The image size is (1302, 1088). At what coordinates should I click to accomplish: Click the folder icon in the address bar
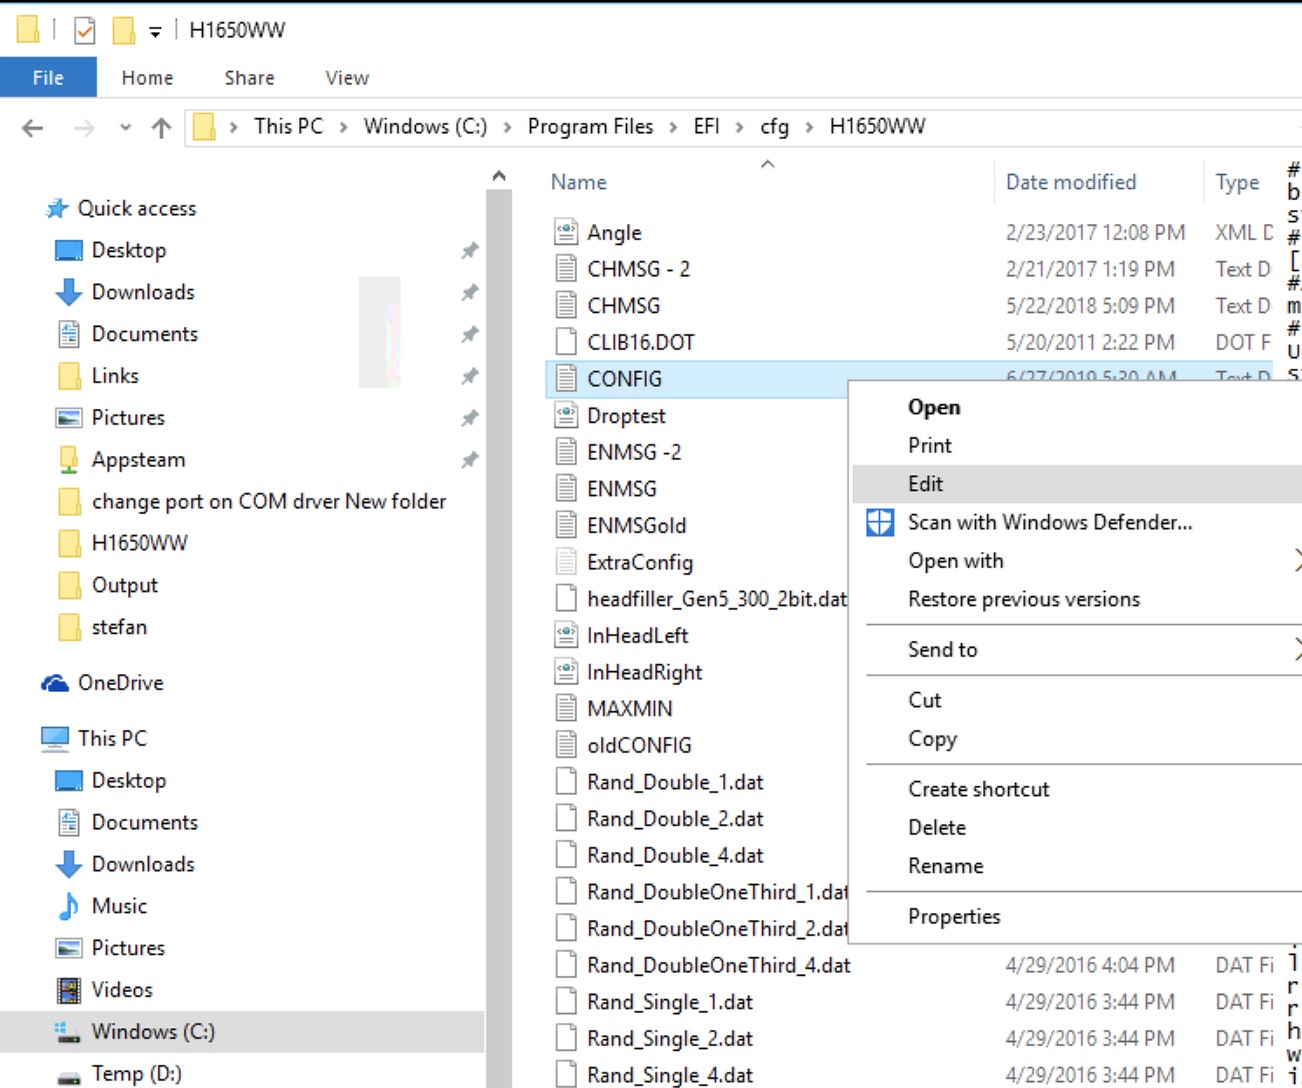pos(206,126)
